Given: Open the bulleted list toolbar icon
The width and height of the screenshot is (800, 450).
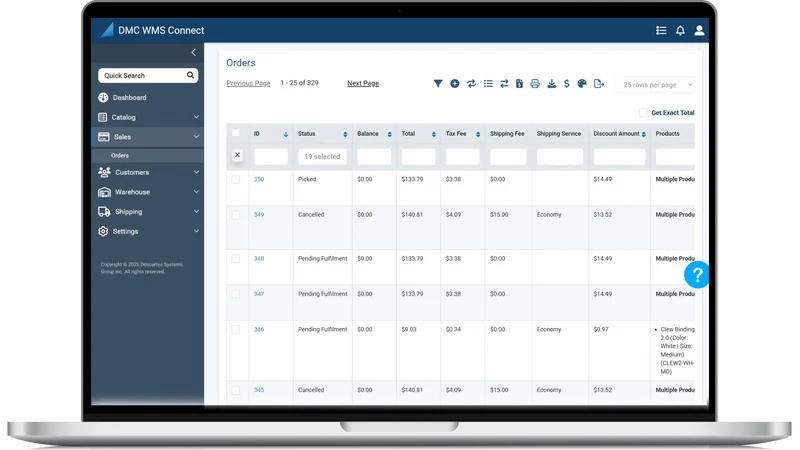Looking at the screenshot, I should pos(488,83).
